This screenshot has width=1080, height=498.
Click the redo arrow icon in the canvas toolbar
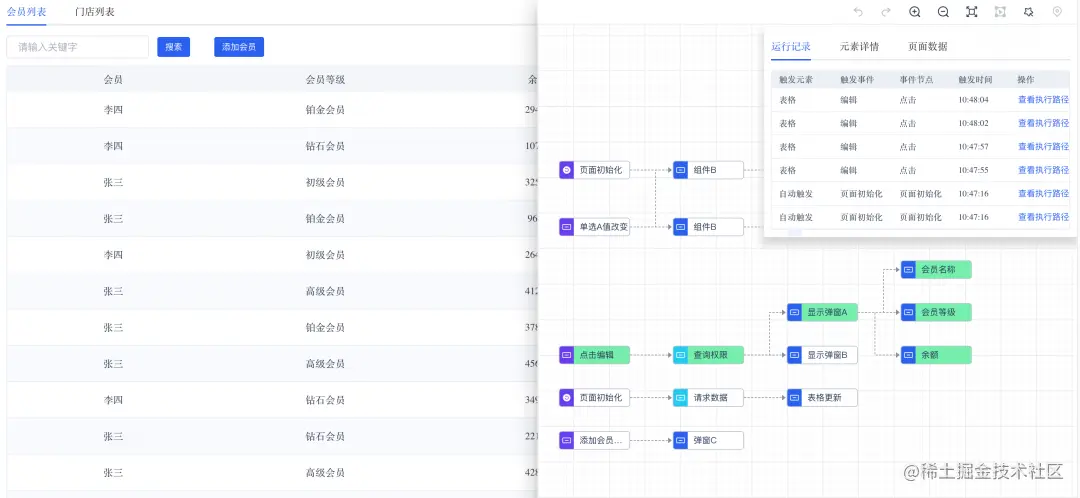(x=886, y=12)
